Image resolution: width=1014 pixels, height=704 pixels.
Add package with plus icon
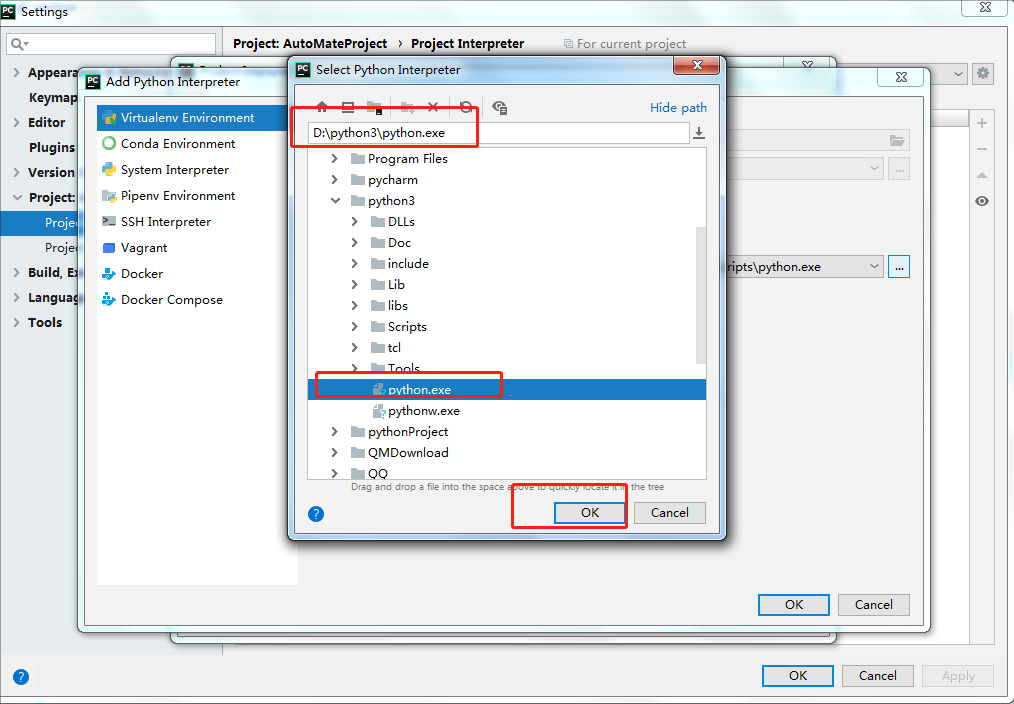point(982,123)
